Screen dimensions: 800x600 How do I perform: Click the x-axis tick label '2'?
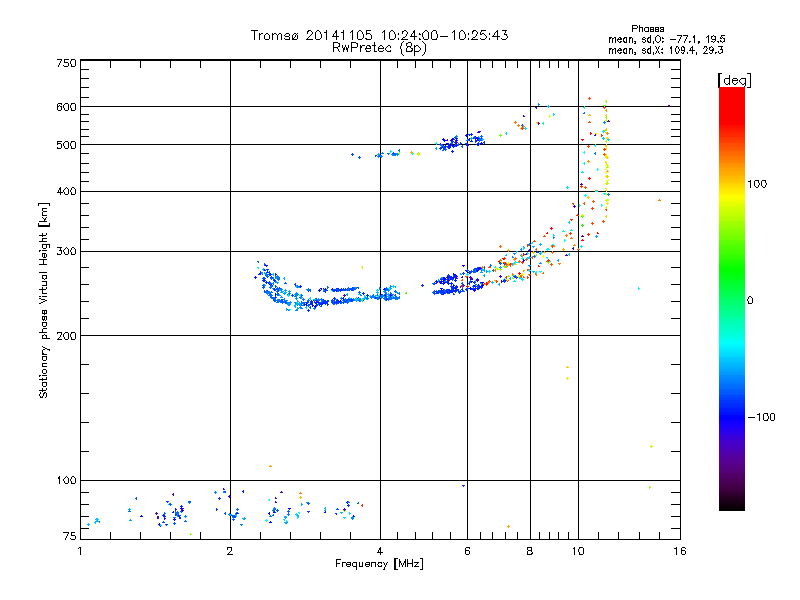pyautogui.click(x=230, y=551)
